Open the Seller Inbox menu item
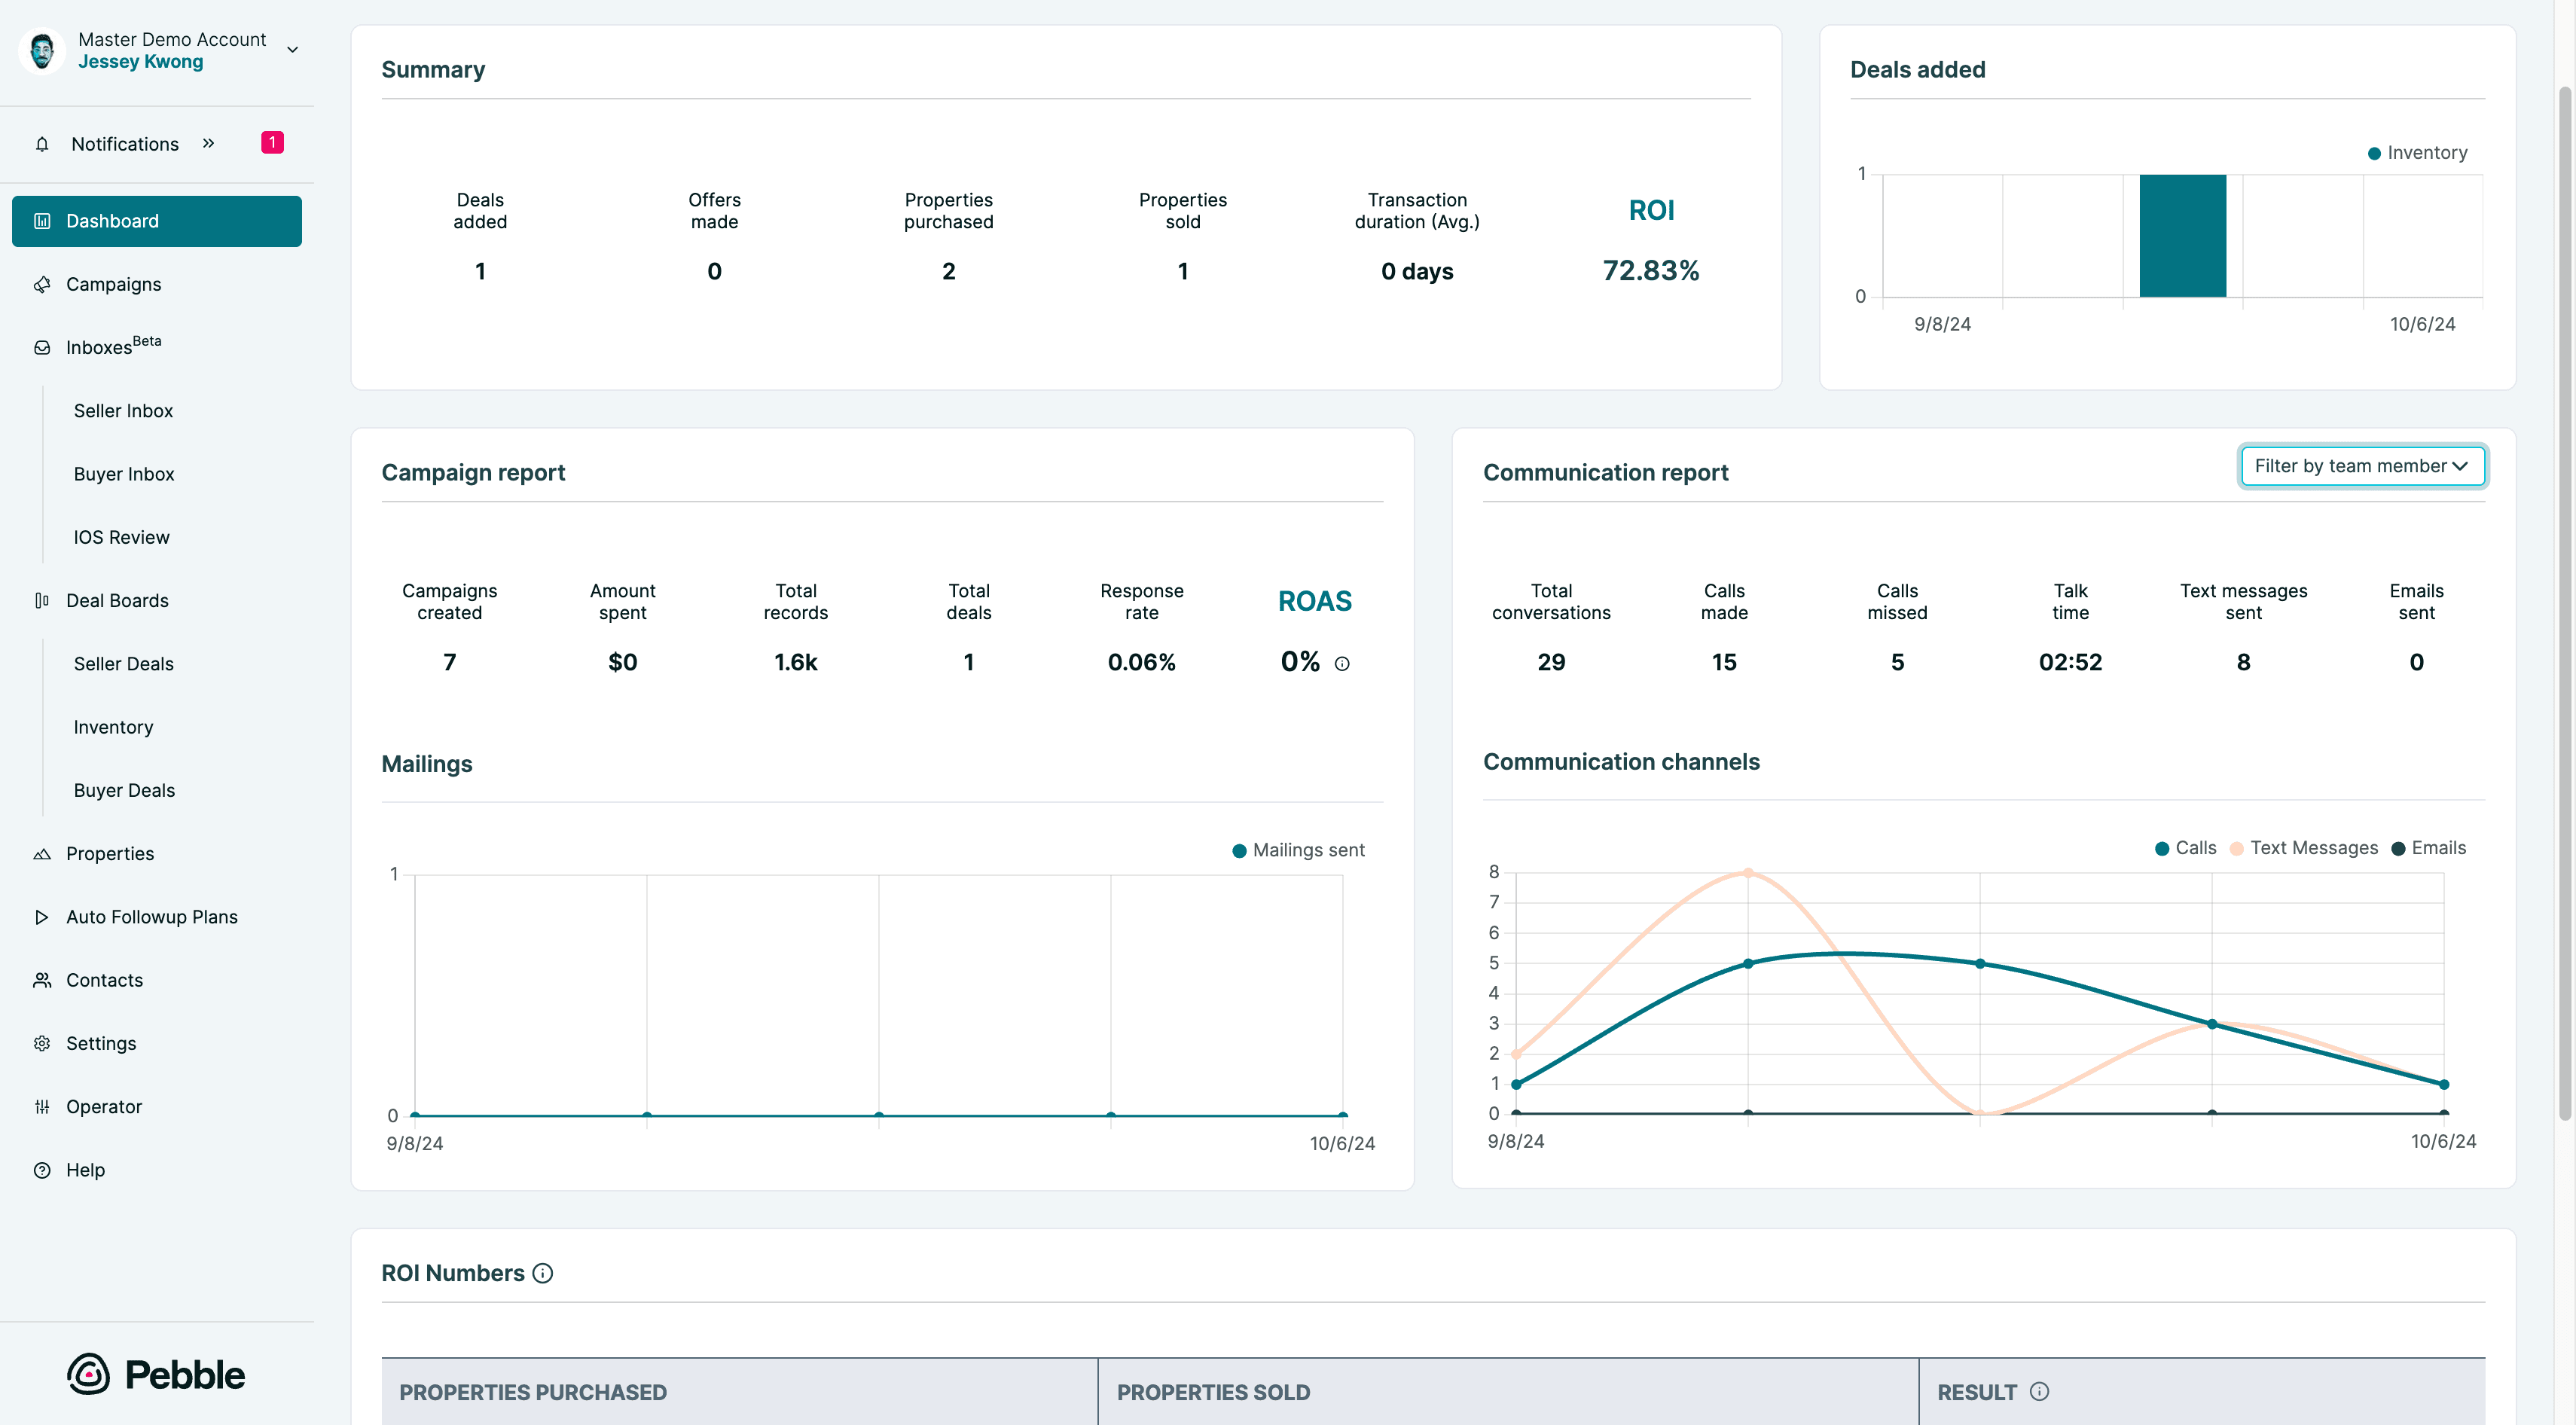This screenshot has width=2576, height=1425. click(123, 411)
